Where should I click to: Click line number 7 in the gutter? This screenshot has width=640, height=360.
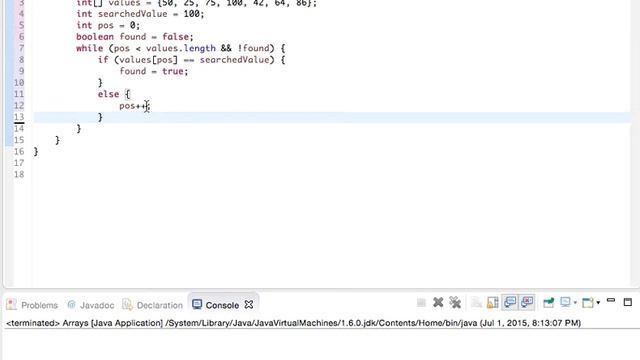tap(21, 48)
